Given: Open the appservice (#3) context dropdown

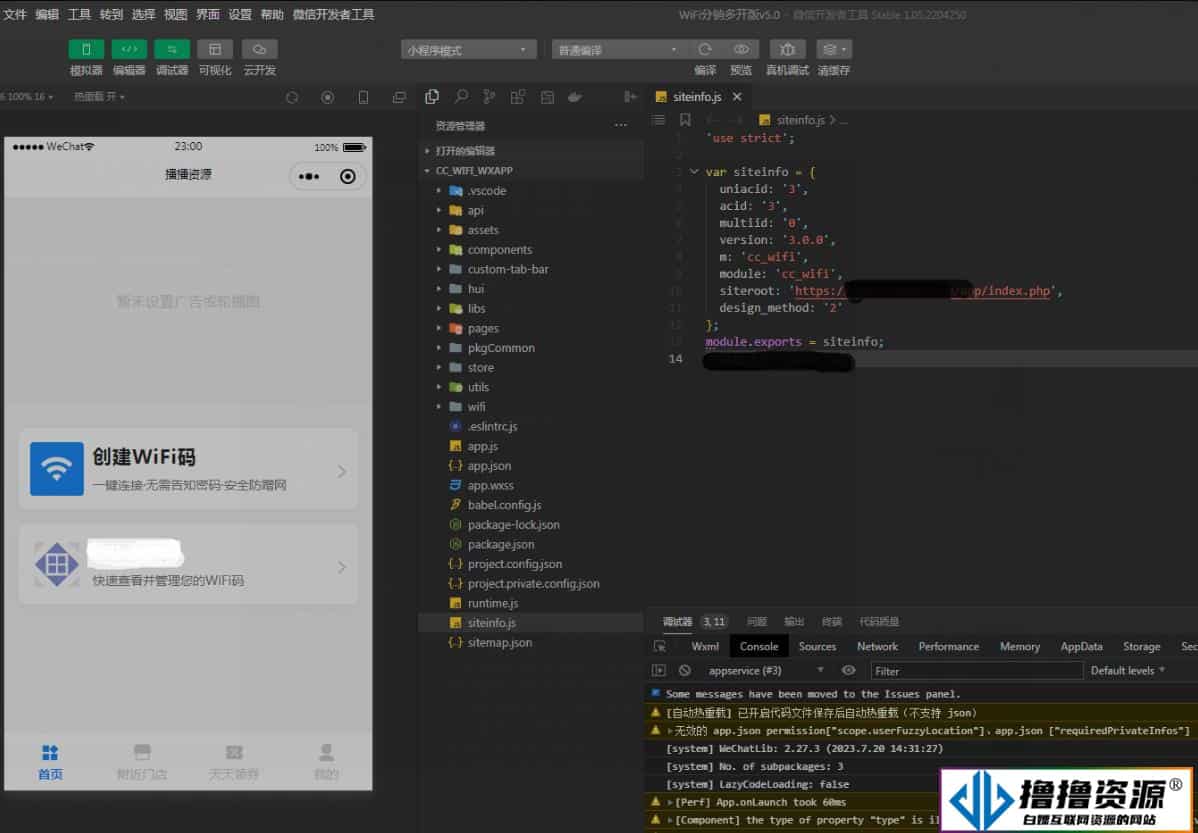Looking at the screenshot, I should [x=764, y=670].
